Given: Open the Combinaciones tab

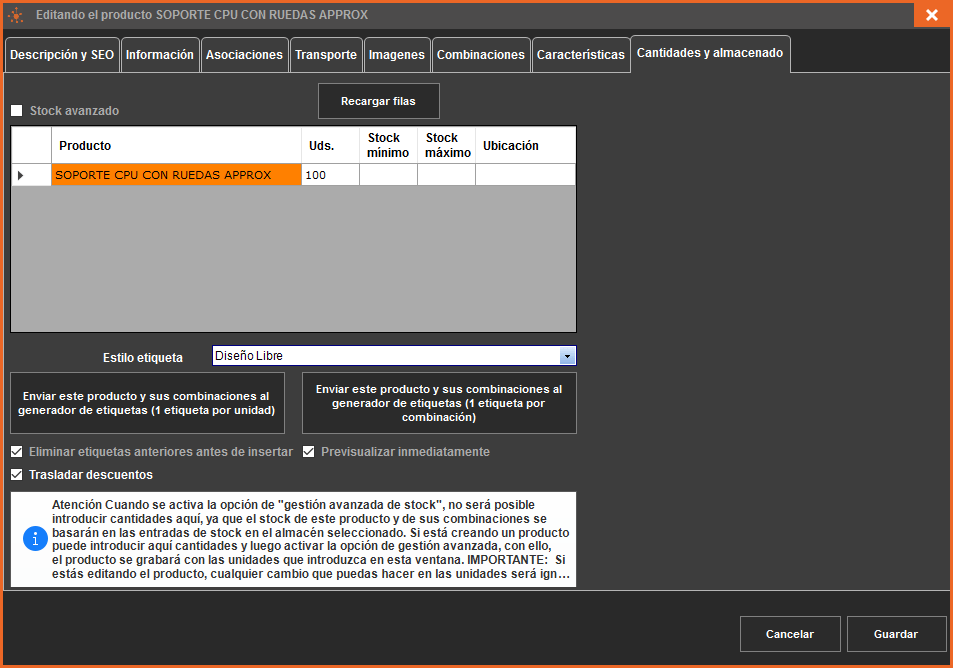Looking at the screenshot, I should click(x=480, y=55).
